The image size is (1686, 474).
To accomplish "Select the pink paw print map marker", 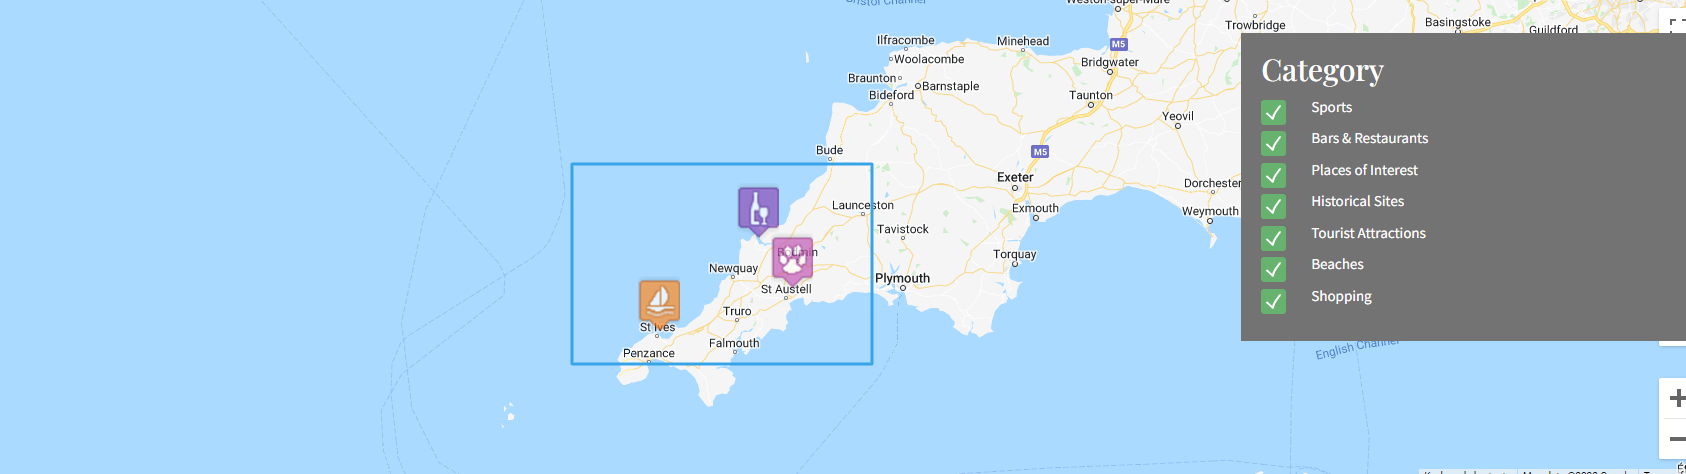I will [792, 260].
